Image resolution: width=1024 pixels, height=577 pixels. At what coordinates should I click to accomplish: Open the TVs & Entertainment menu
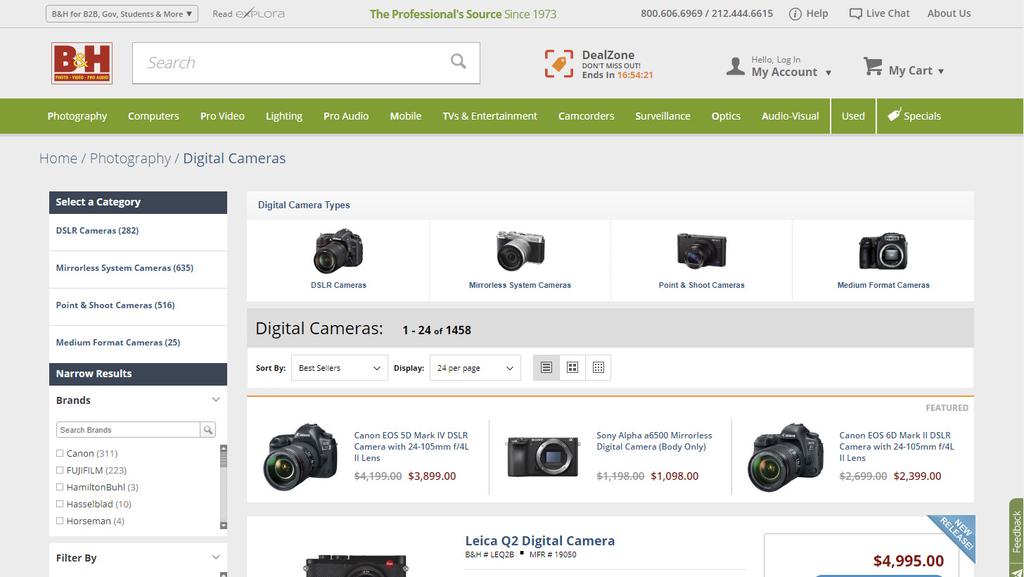point(490,116)
